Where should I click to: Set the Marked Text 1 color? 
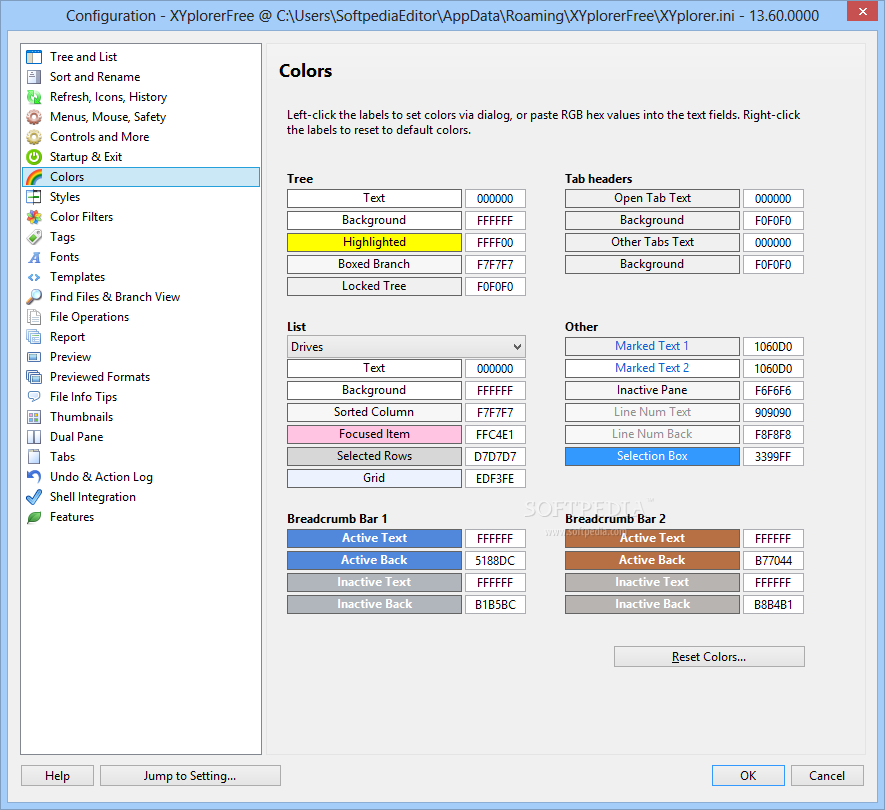coord(652,346)
